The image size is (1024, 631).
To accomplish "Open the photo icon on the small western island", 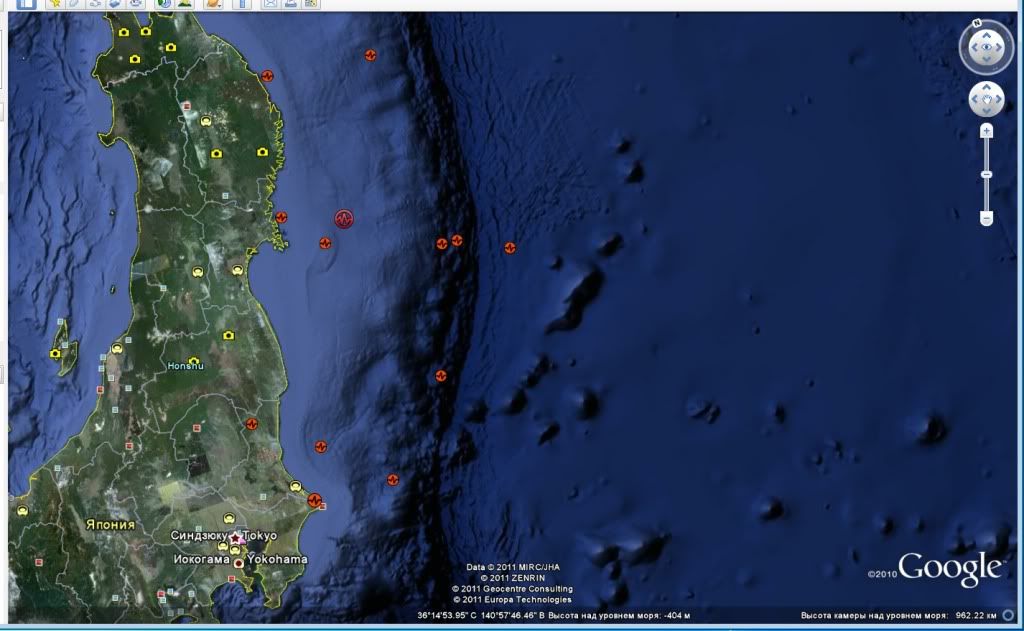I will click(x=56, y=353).
